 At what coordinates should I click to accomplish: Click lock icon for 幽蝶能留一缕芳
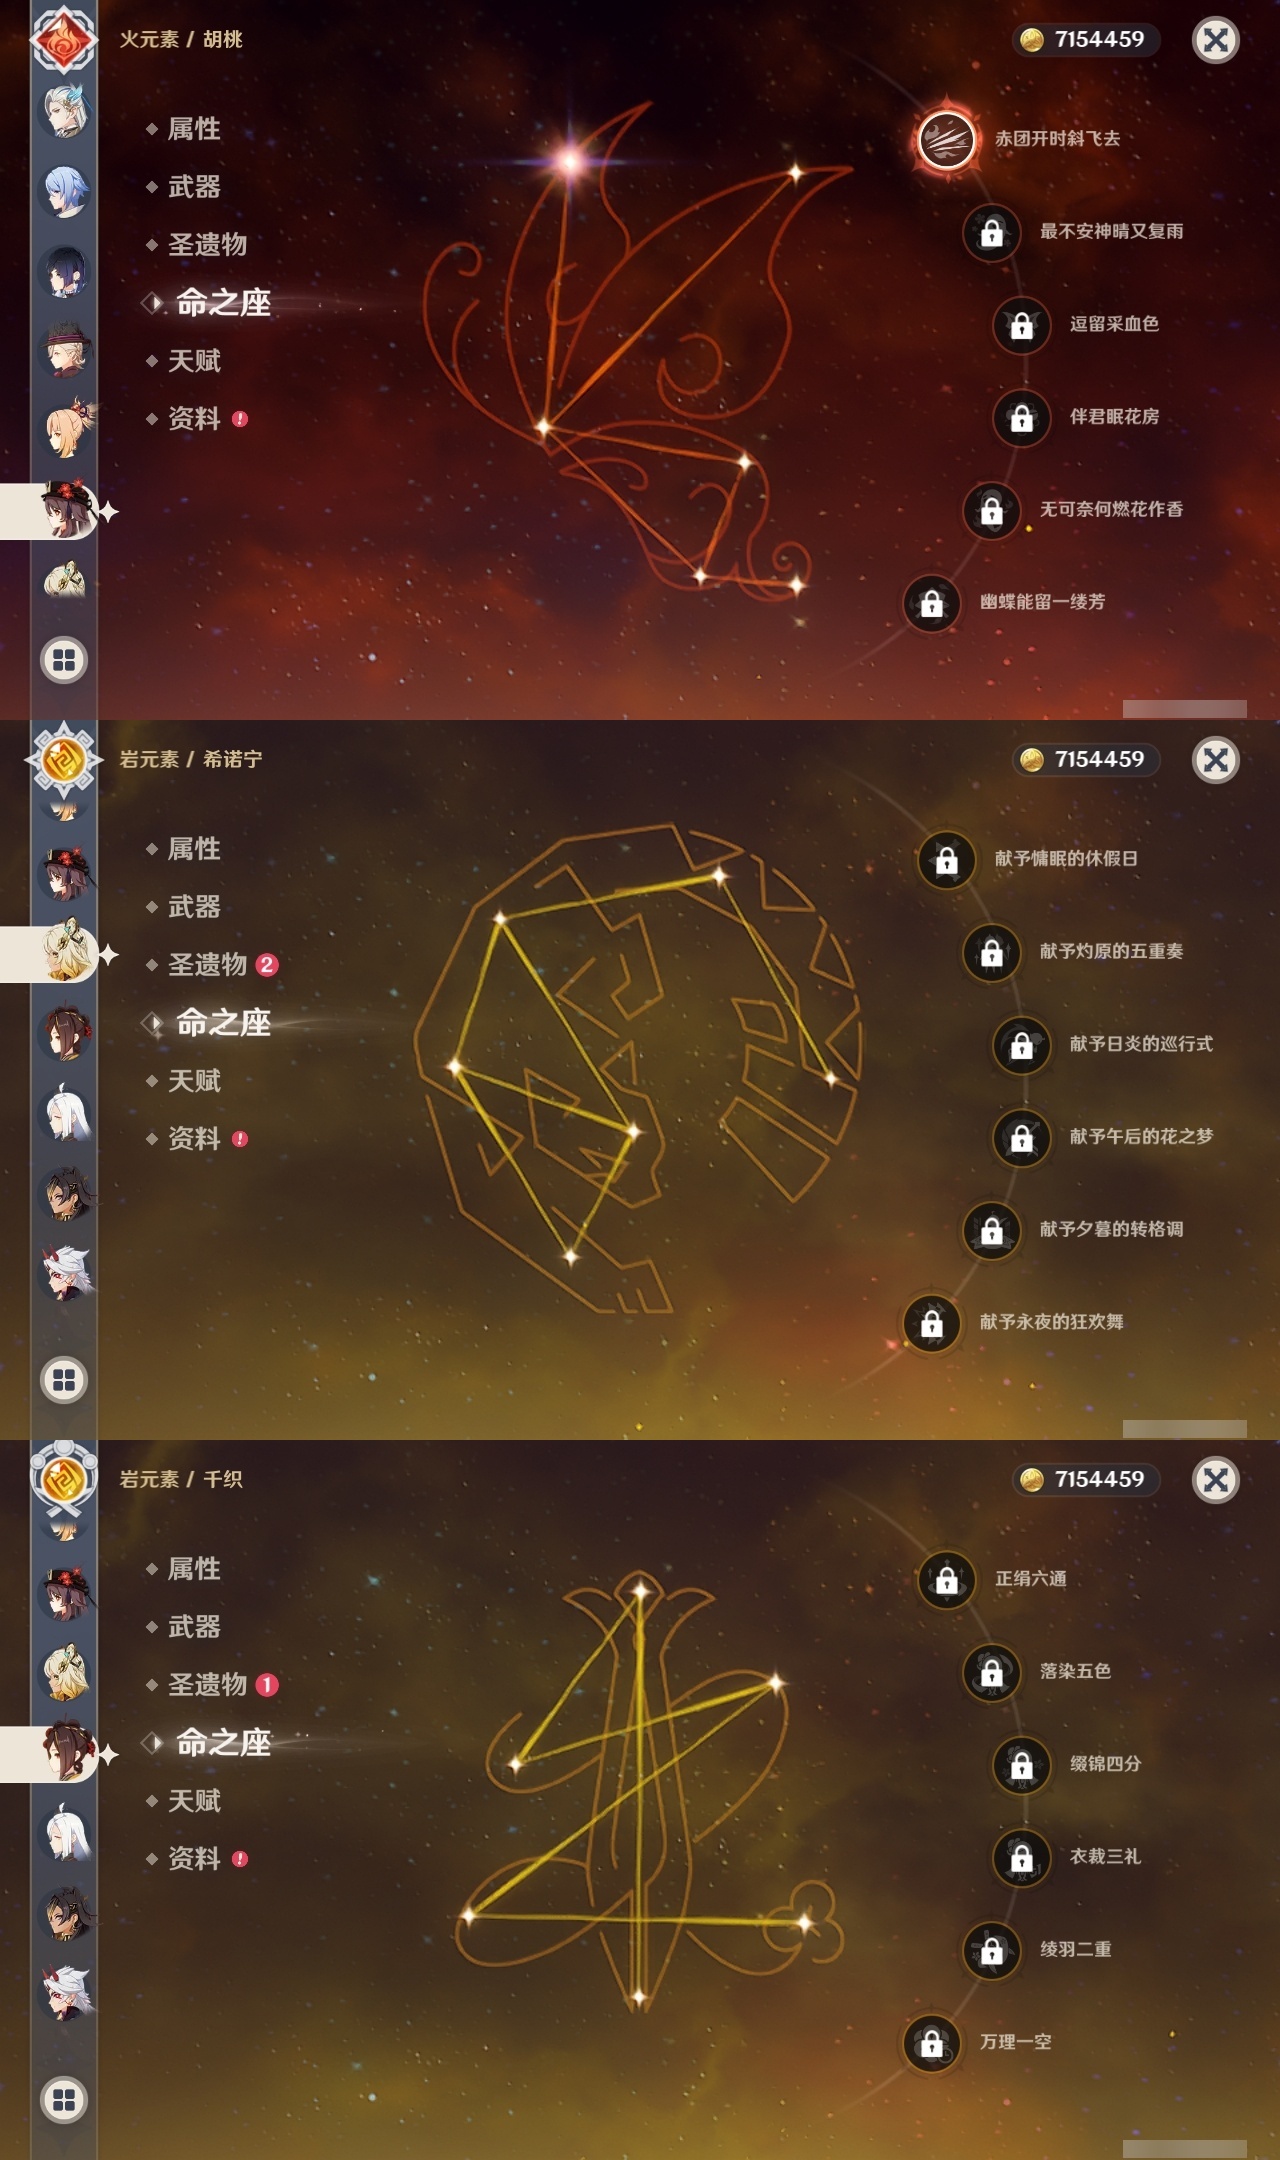932,603
